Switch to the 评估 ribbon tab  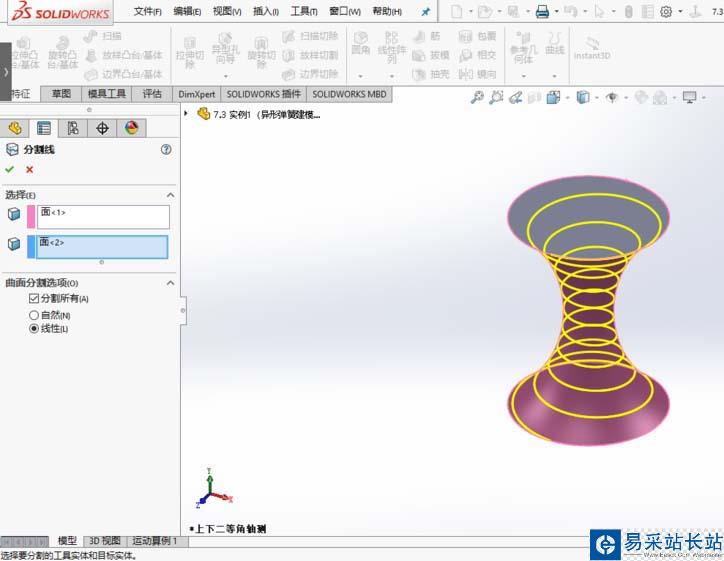(152, 94)
